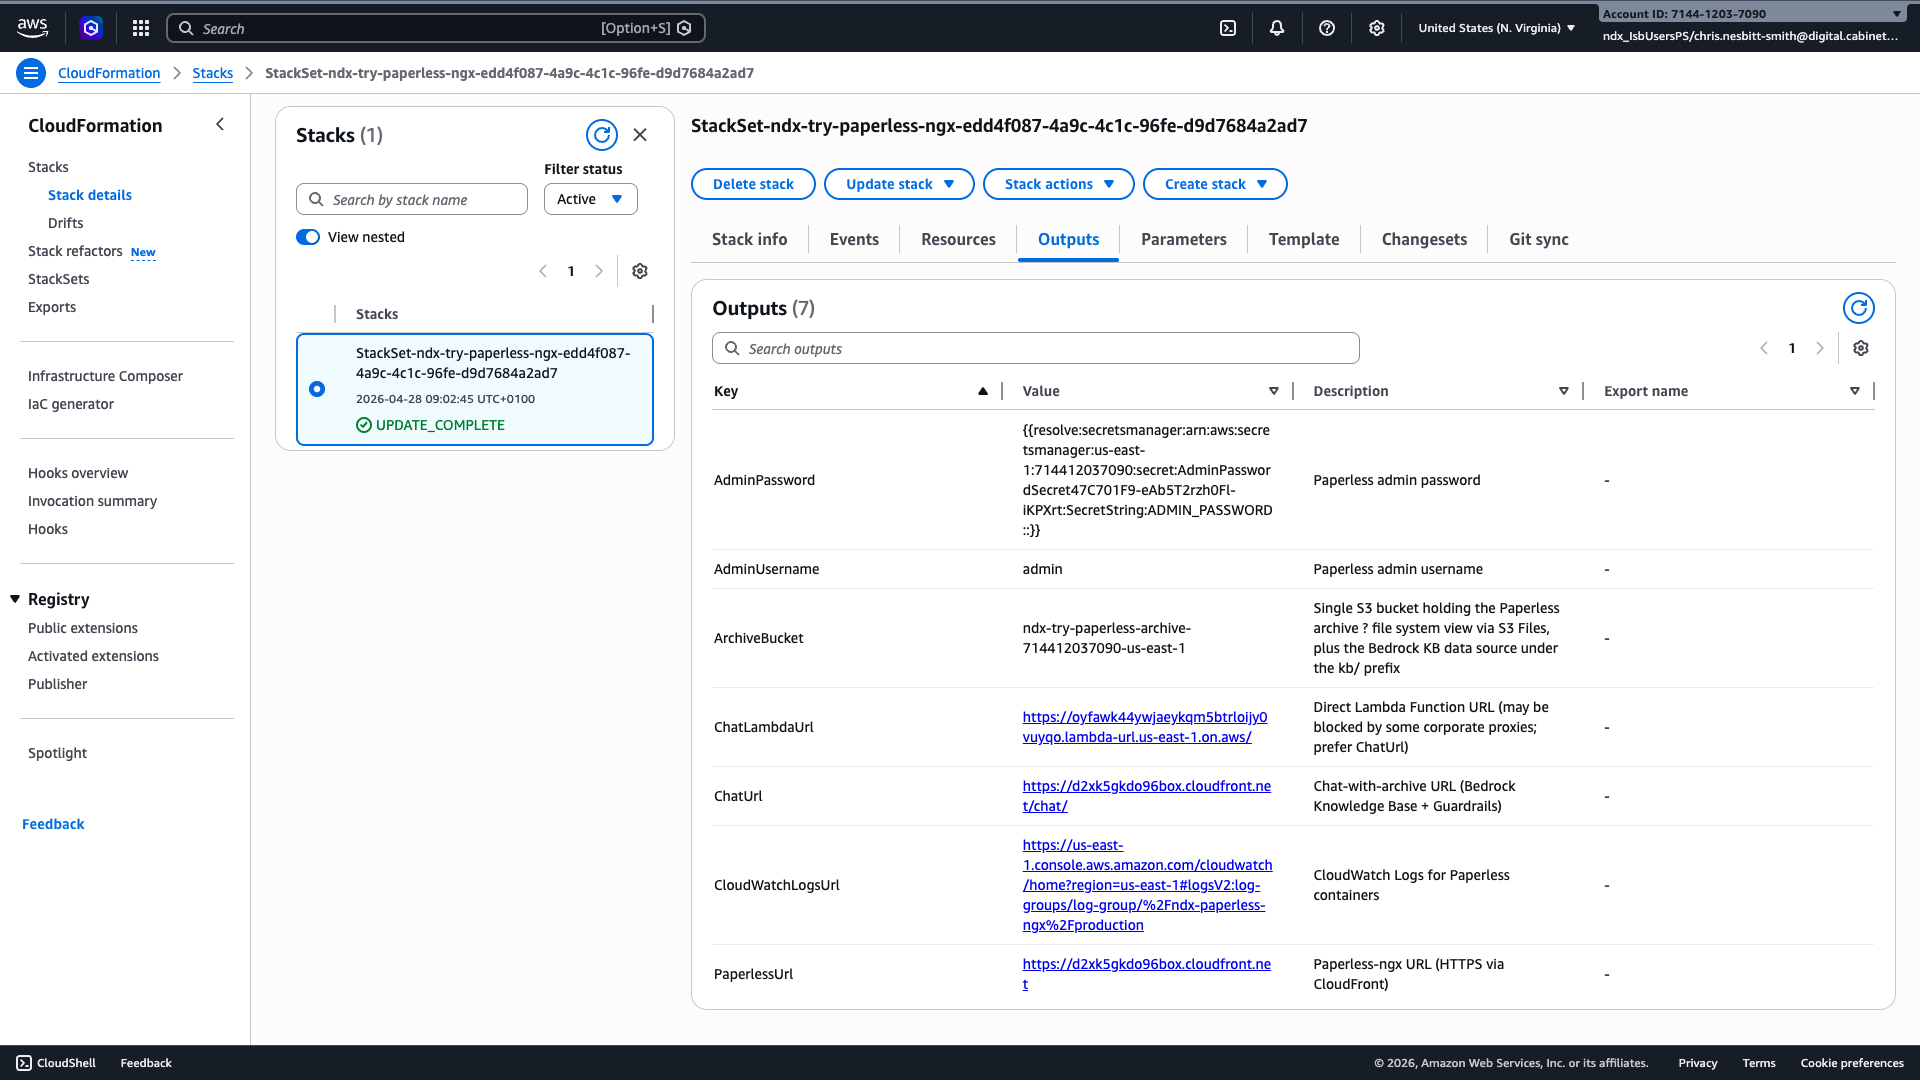
Task: Select the StackSet-ndx-try-paperless-ngx stack radio button
Action: tap(317, 389)
